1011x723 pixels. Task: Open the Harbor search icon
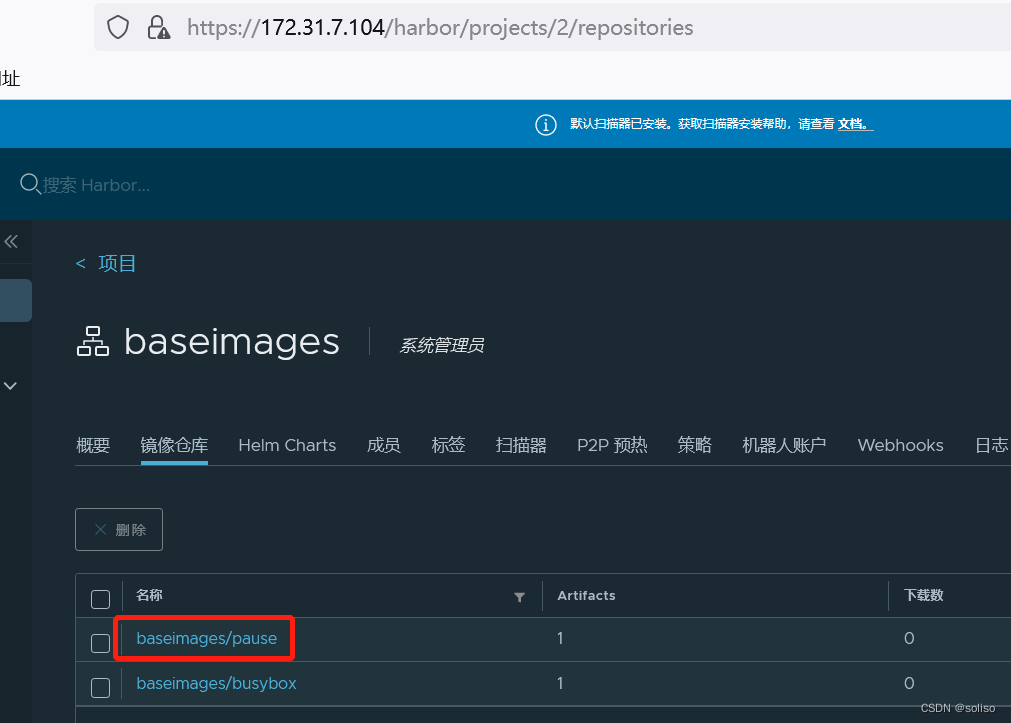pos(29,184)
